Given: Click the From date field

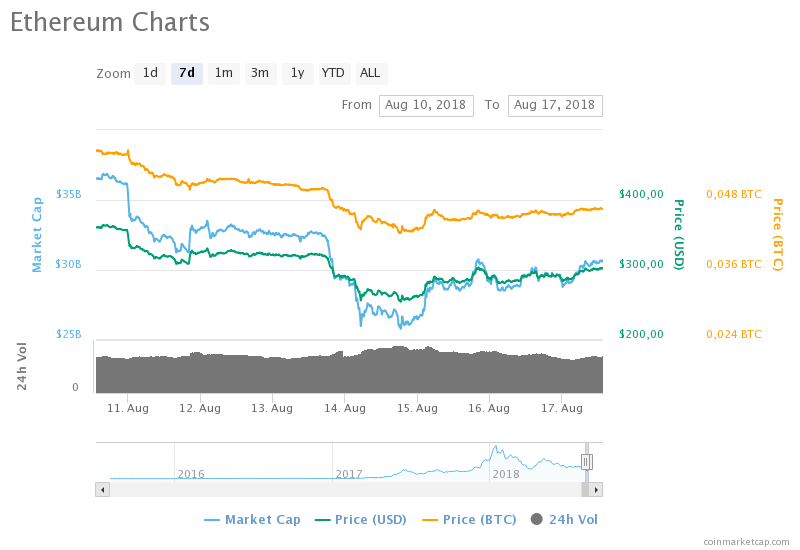Looking at the screenshot, I should (x=425, y=105).
